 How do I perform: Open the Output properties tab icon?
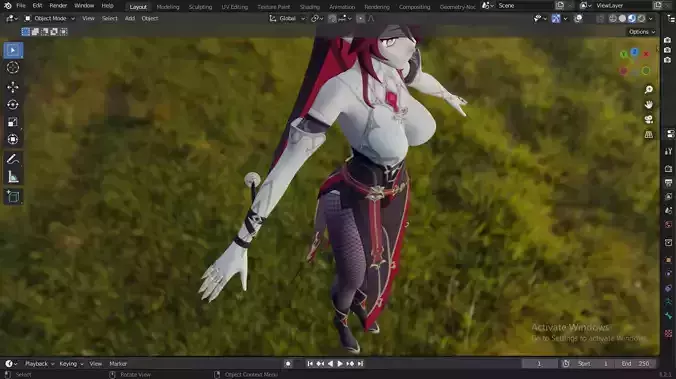[x=668, y=183]
